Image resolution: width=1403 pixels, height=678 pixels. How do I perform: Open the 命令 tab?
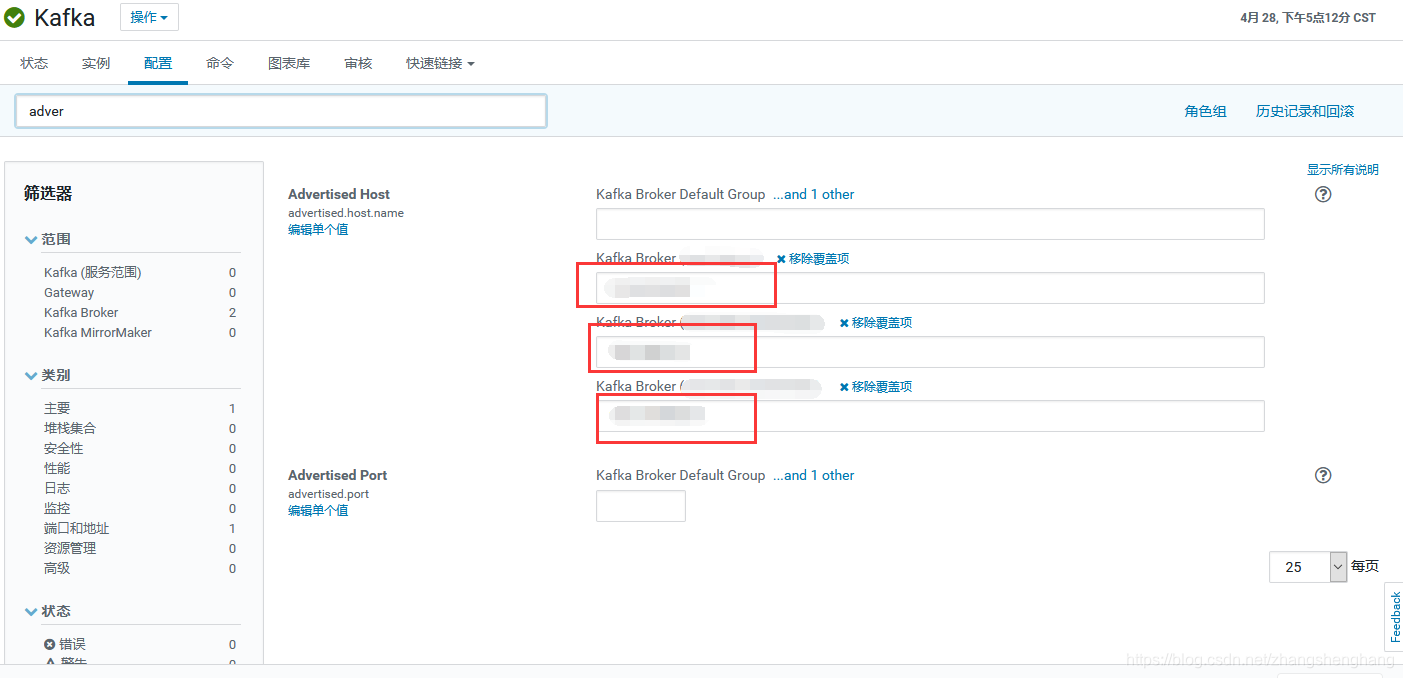pos(220,63)
